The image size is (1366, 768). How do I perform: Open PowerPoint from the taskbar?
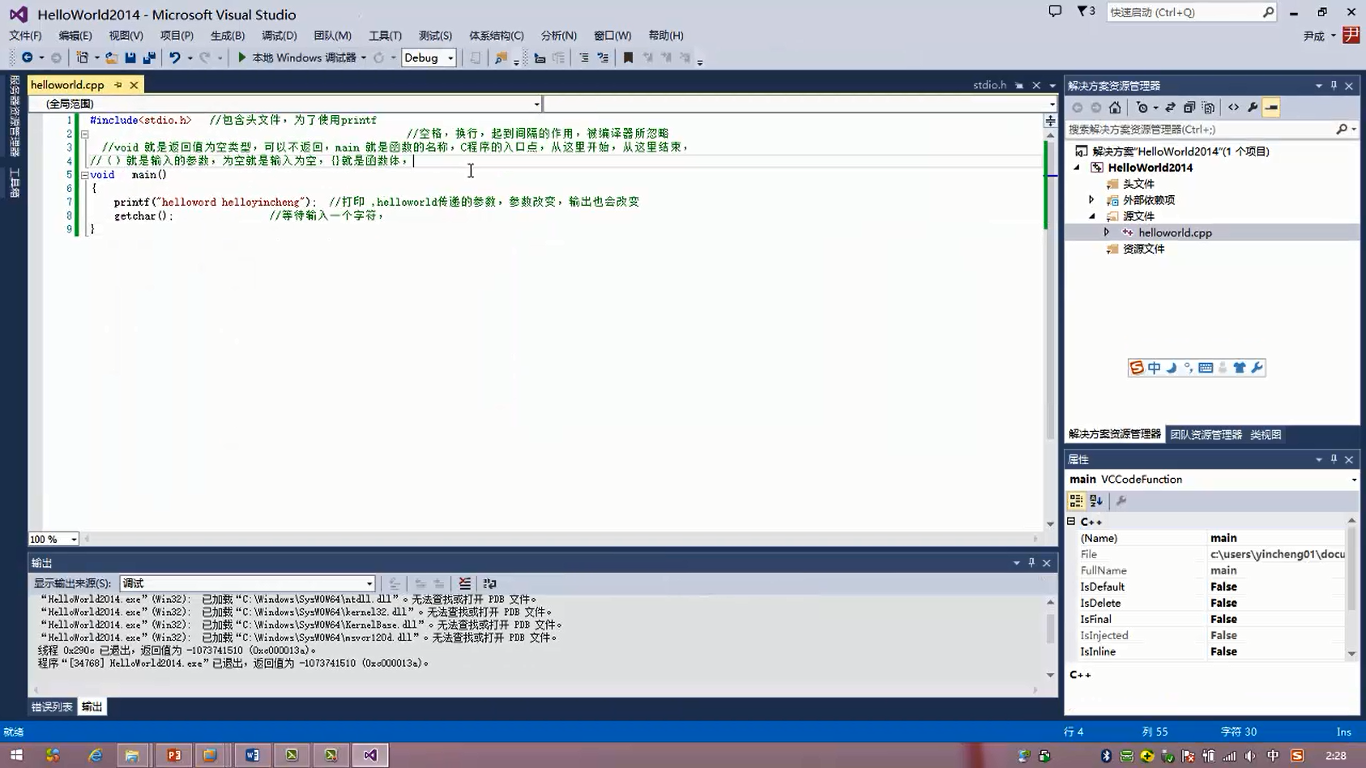click(x=173, y=755)
